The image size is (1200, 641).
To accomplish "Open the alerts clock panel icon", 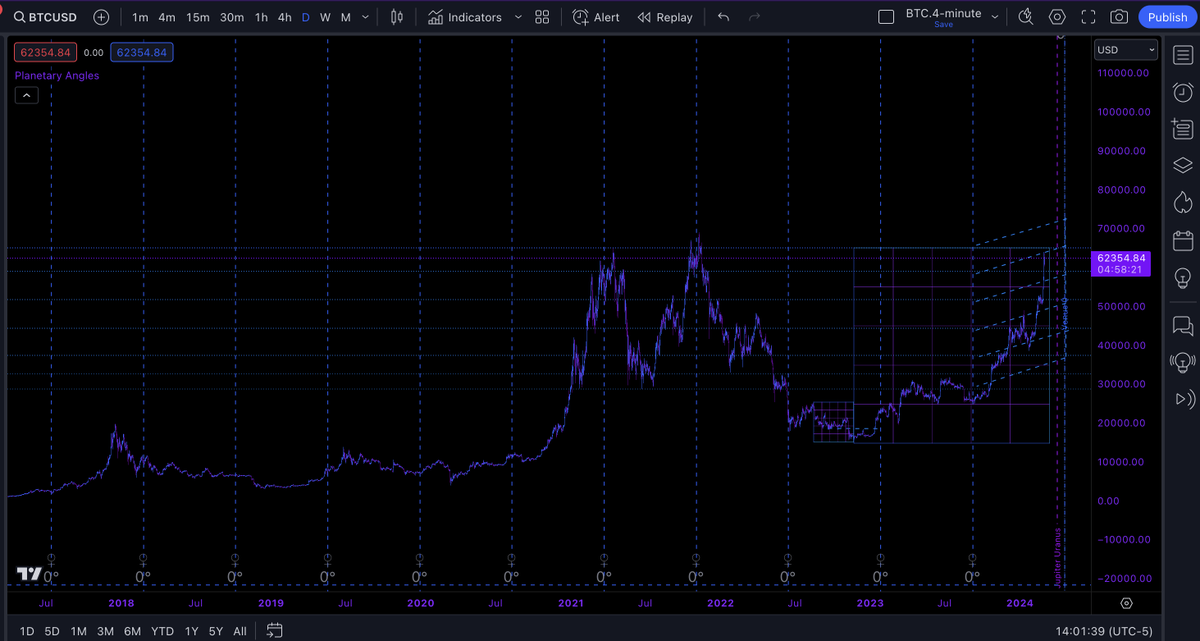I will pos(1183,92).
